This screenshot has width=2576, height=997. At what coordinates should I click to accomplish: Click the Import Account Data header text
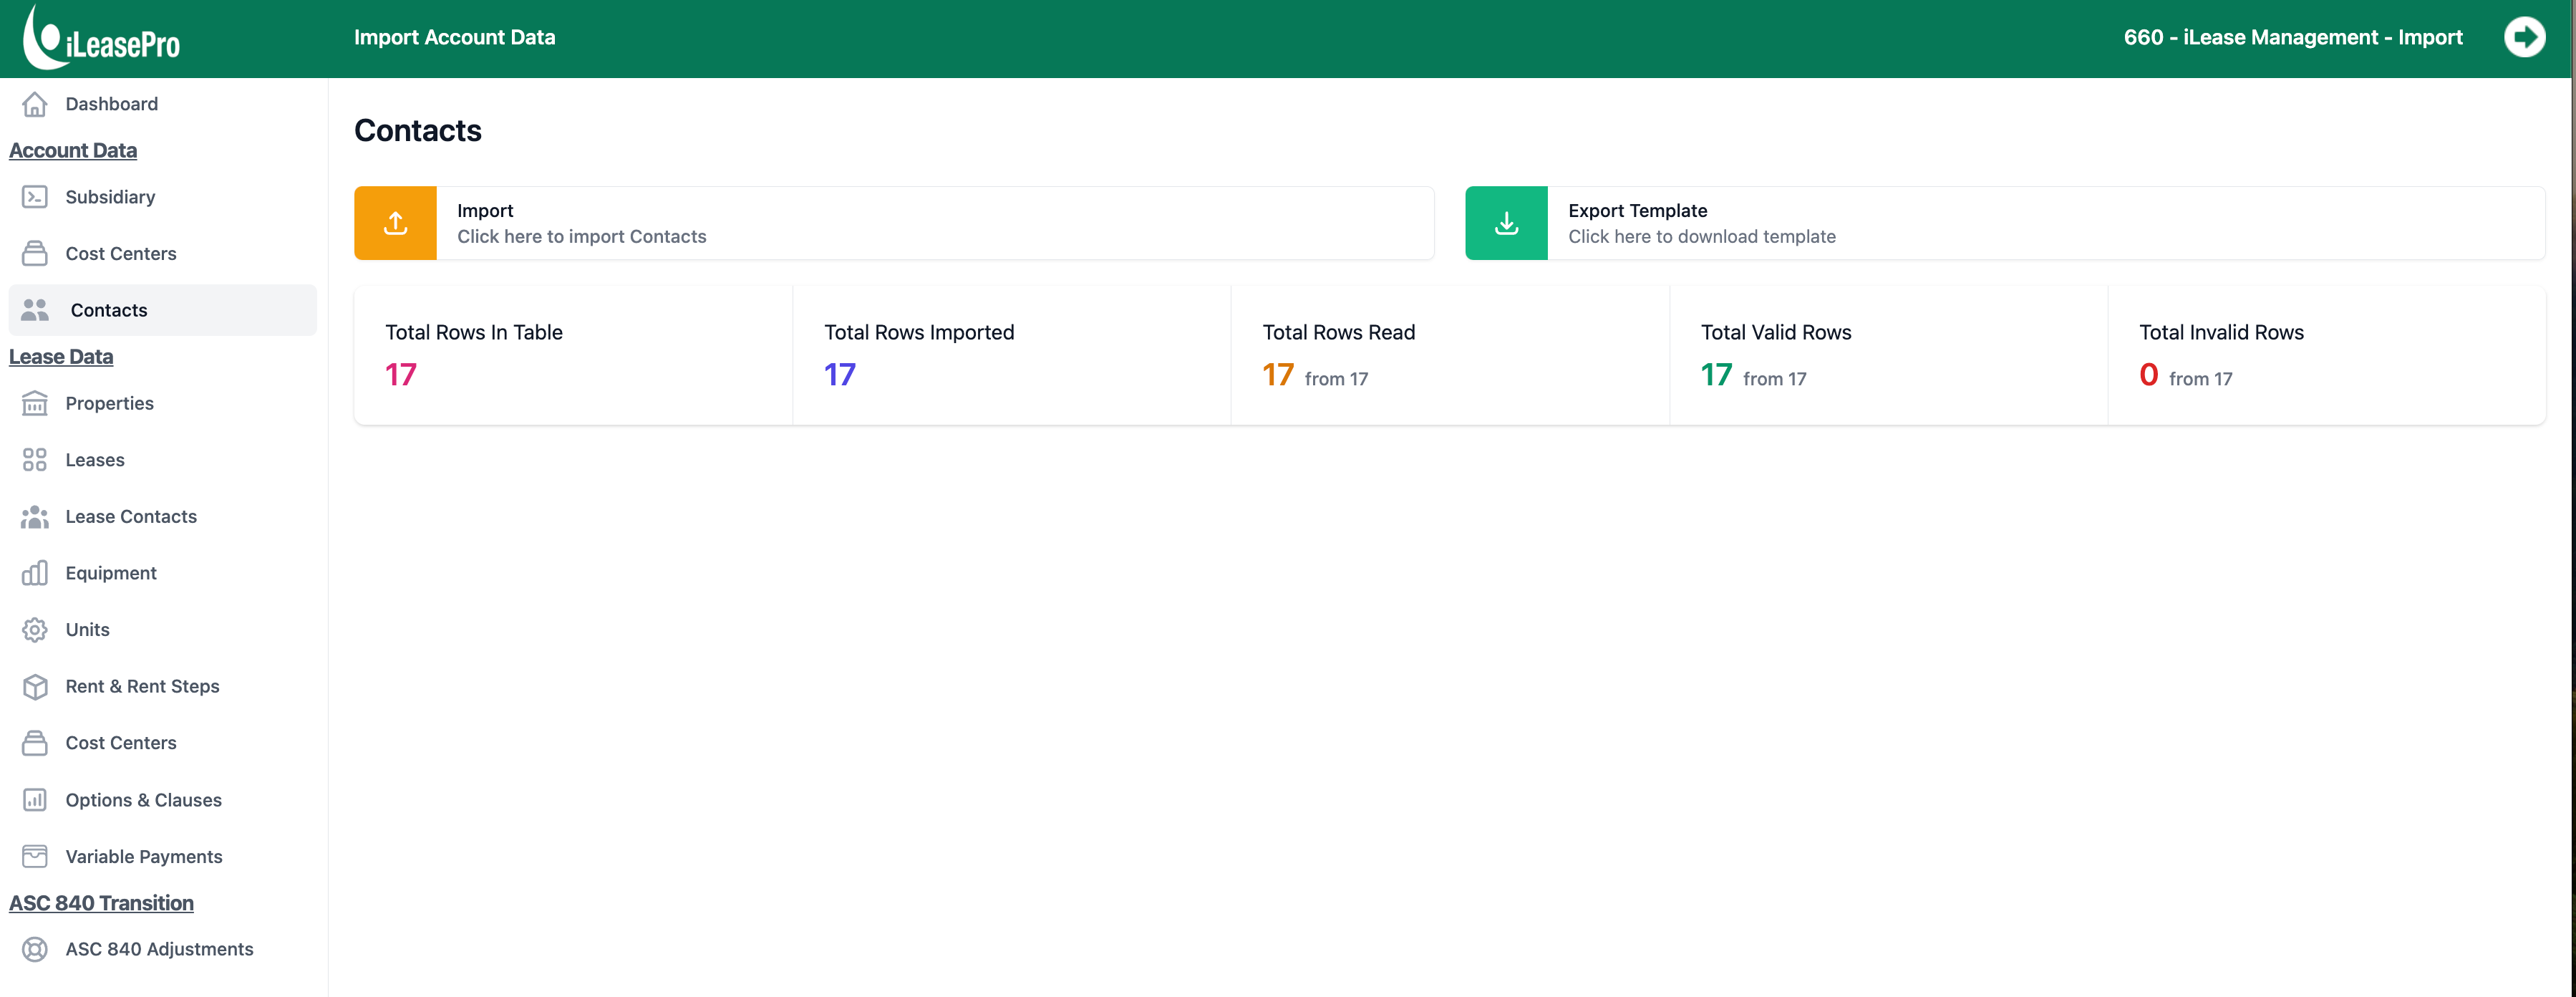[x=455, y=37]
